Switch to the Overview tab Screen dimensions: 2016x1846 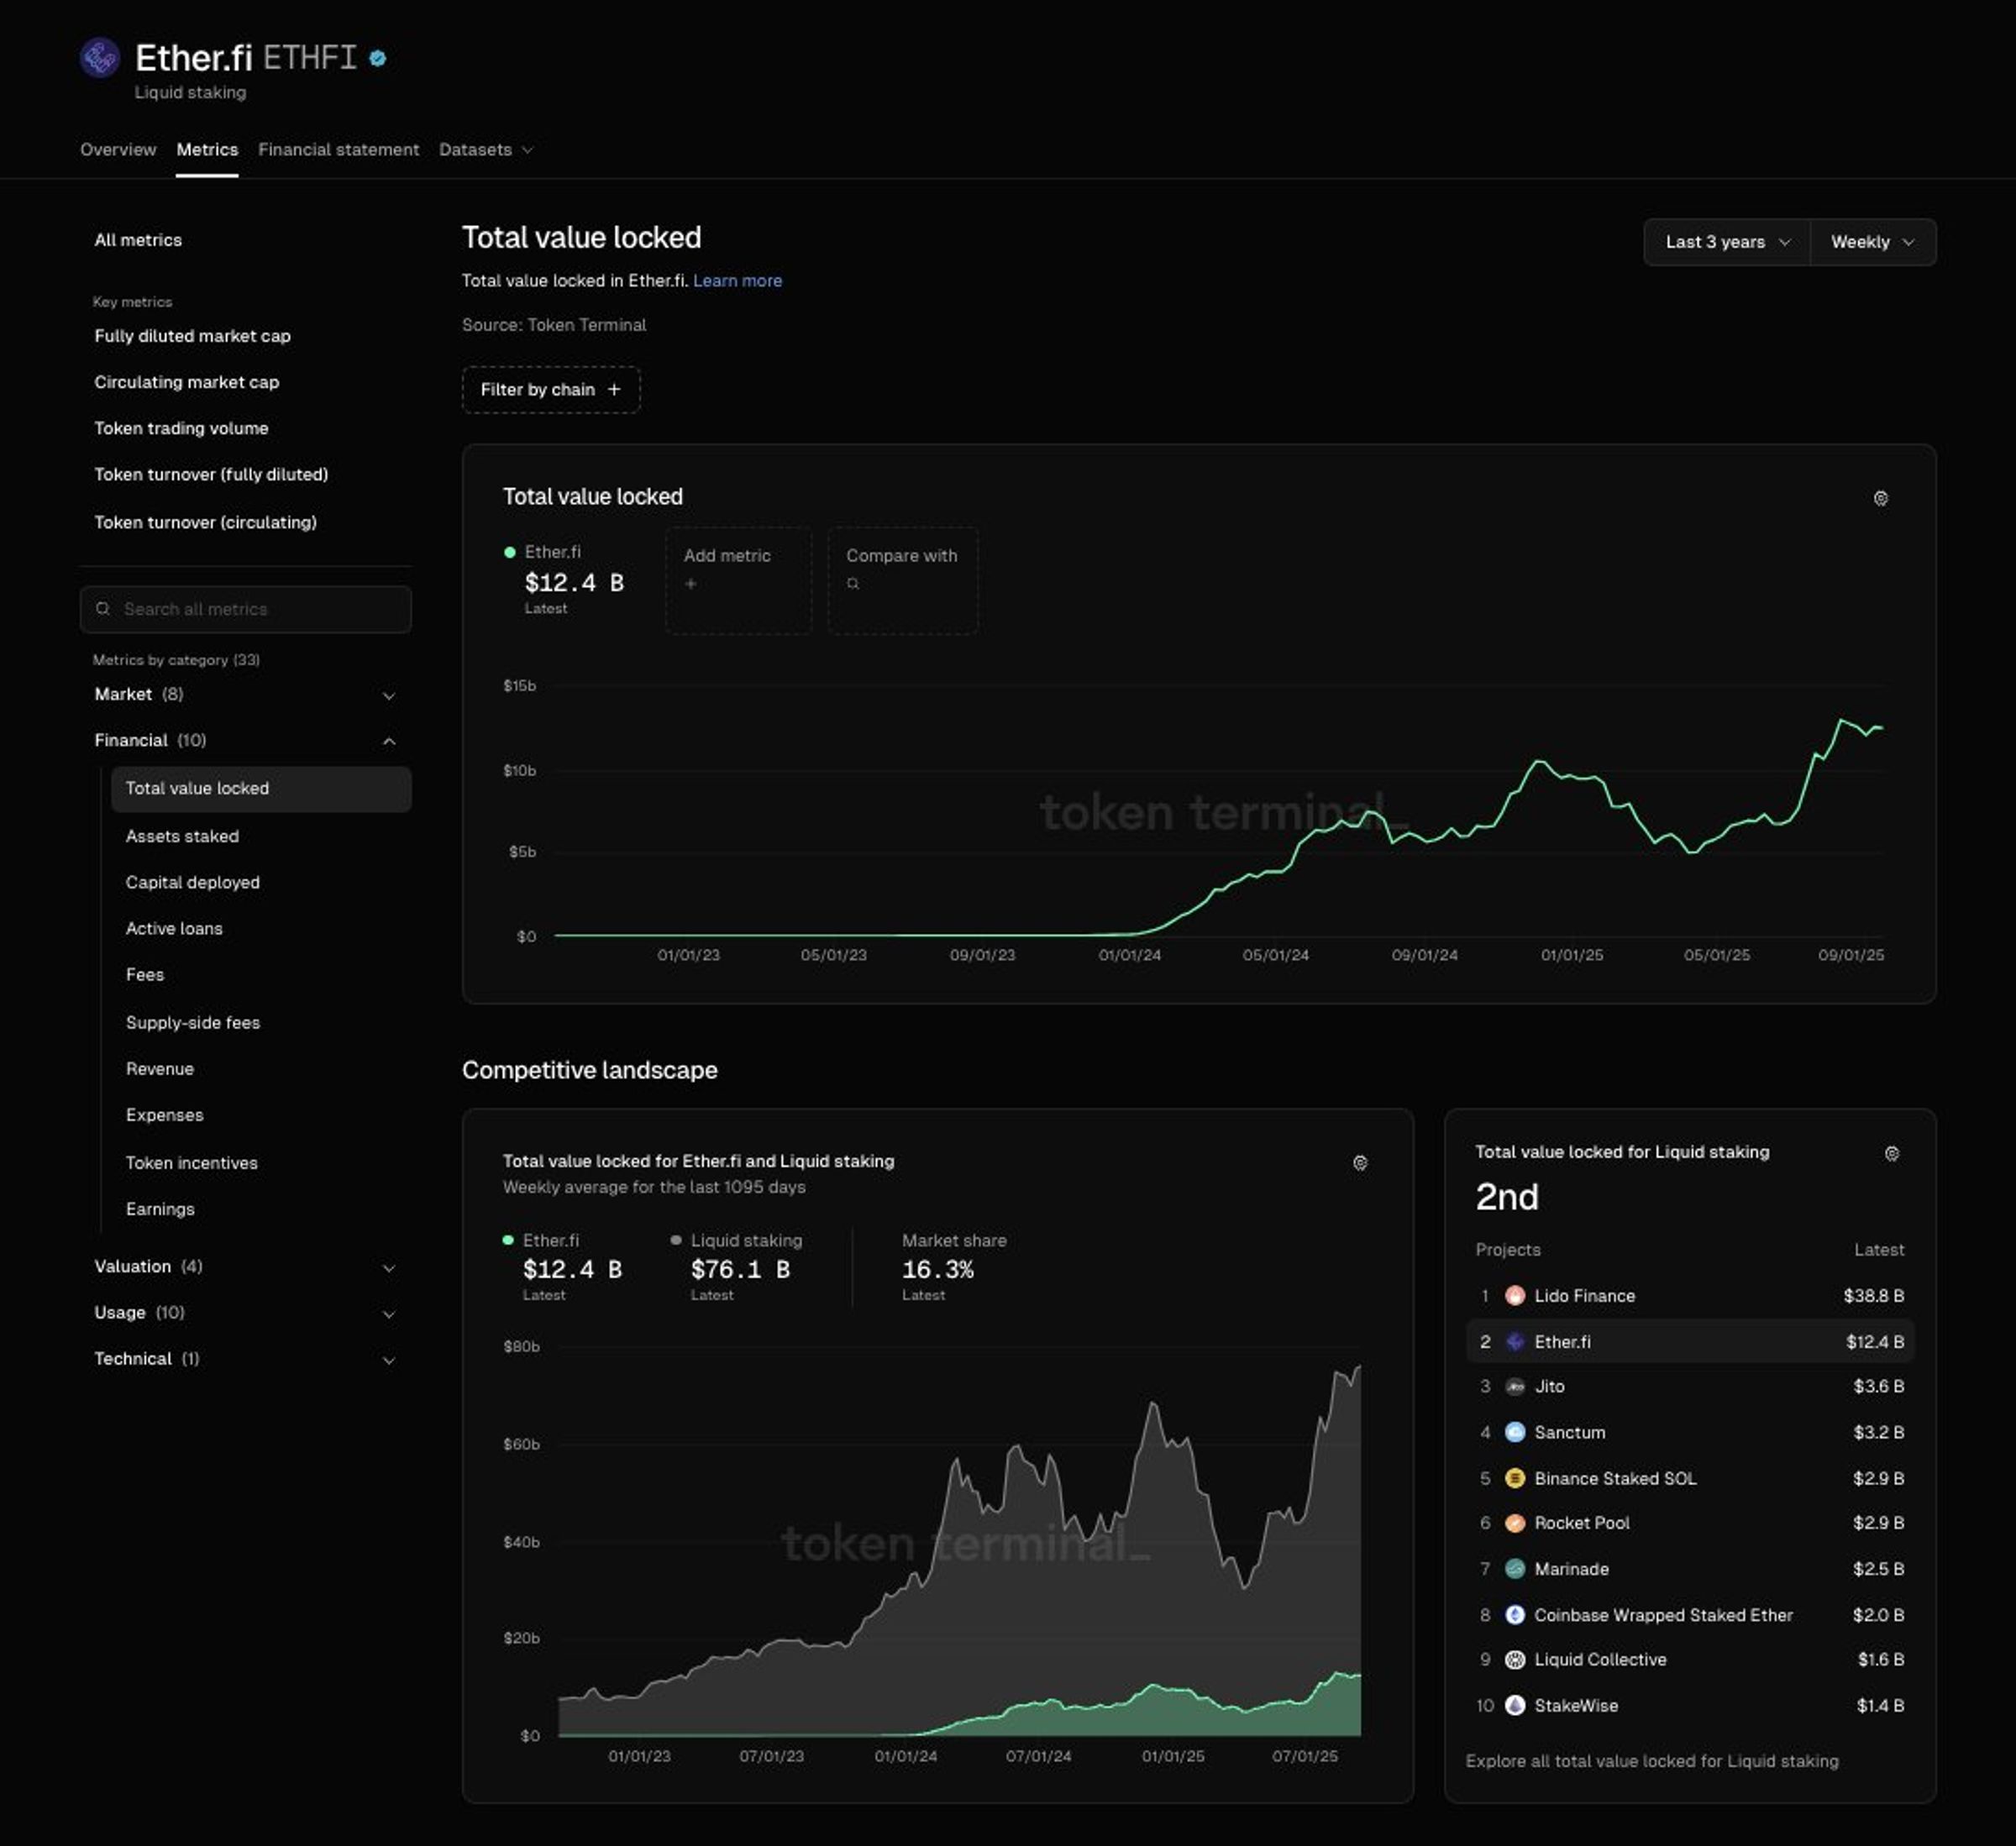118,149
